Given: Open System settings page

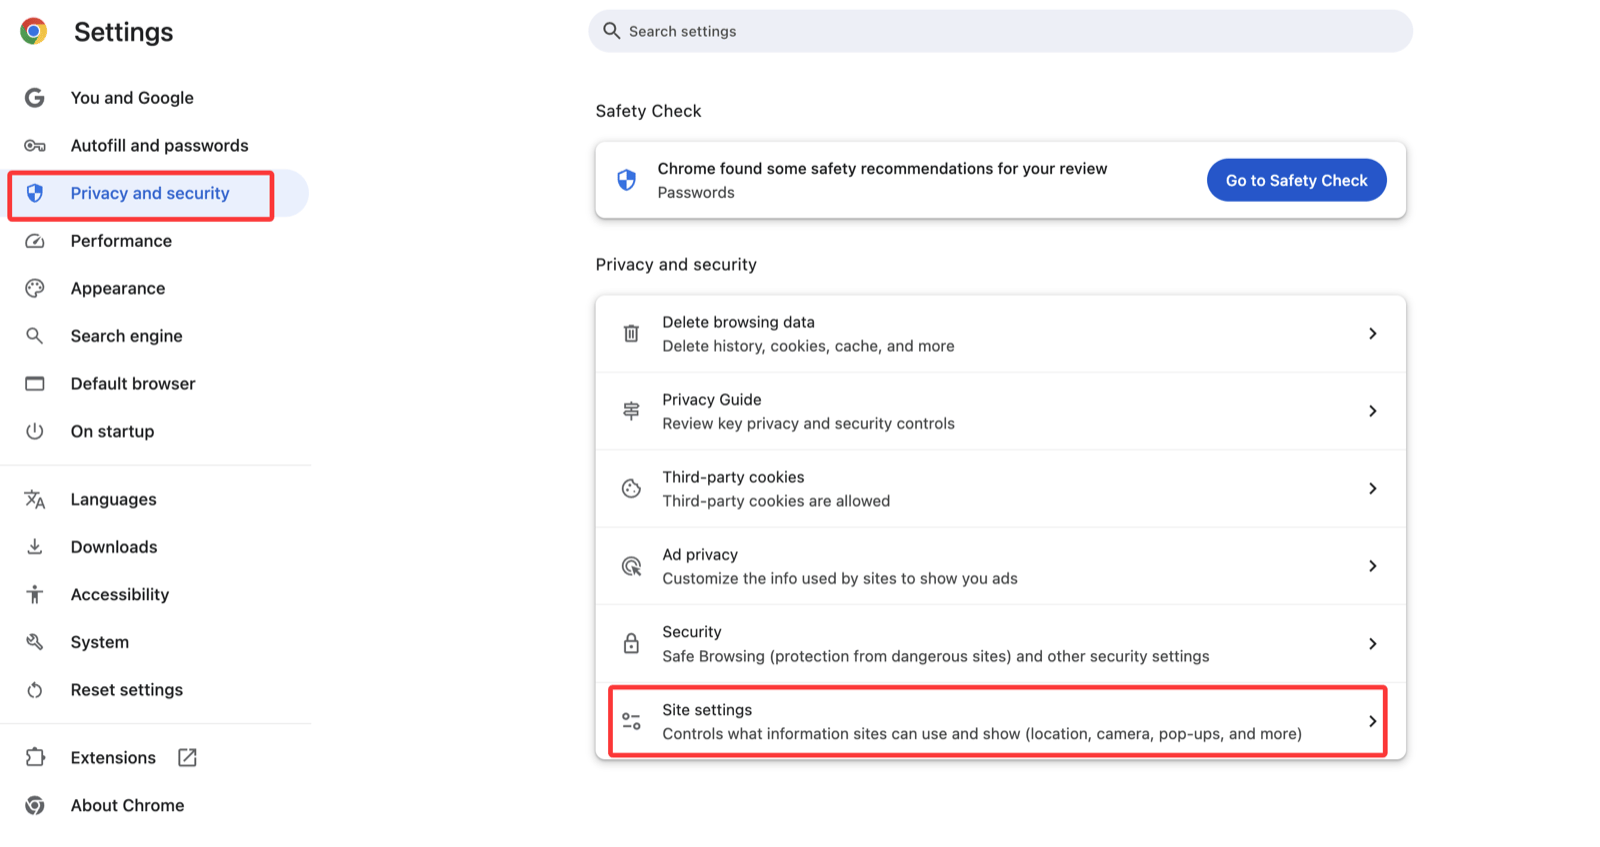Looking at the screenshot, I should 100,642.
